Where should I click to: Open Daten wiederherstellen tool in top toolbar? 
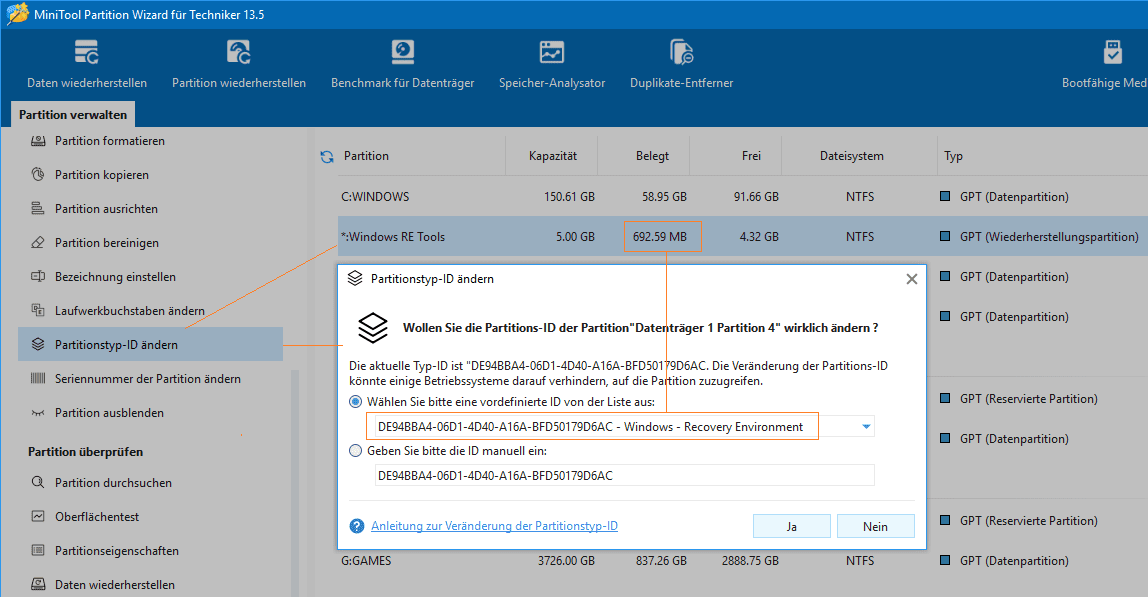[86, 64]
